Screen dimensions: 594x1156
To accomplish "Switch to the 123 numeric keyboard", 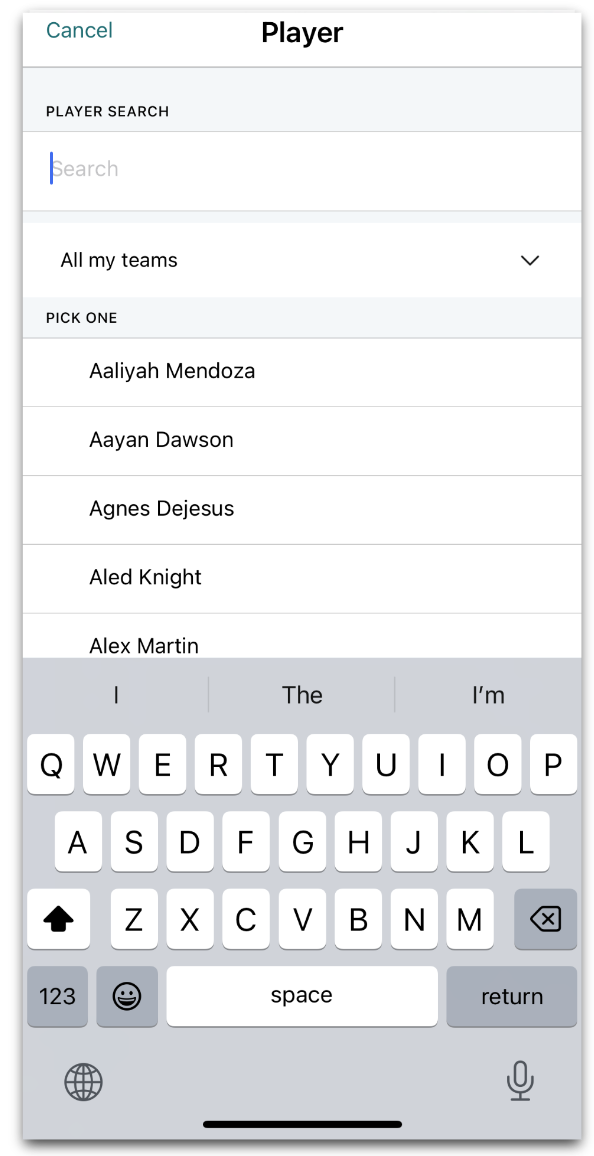I will (57, 997).
